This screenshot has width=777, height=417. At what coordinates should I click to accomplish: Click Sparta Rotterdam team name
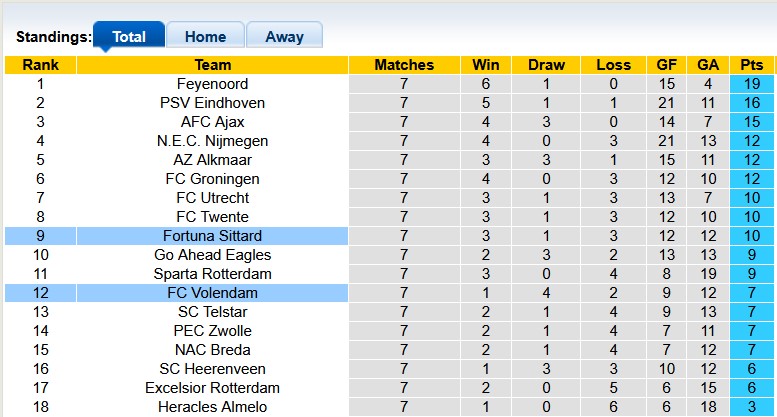pos(212,274)
